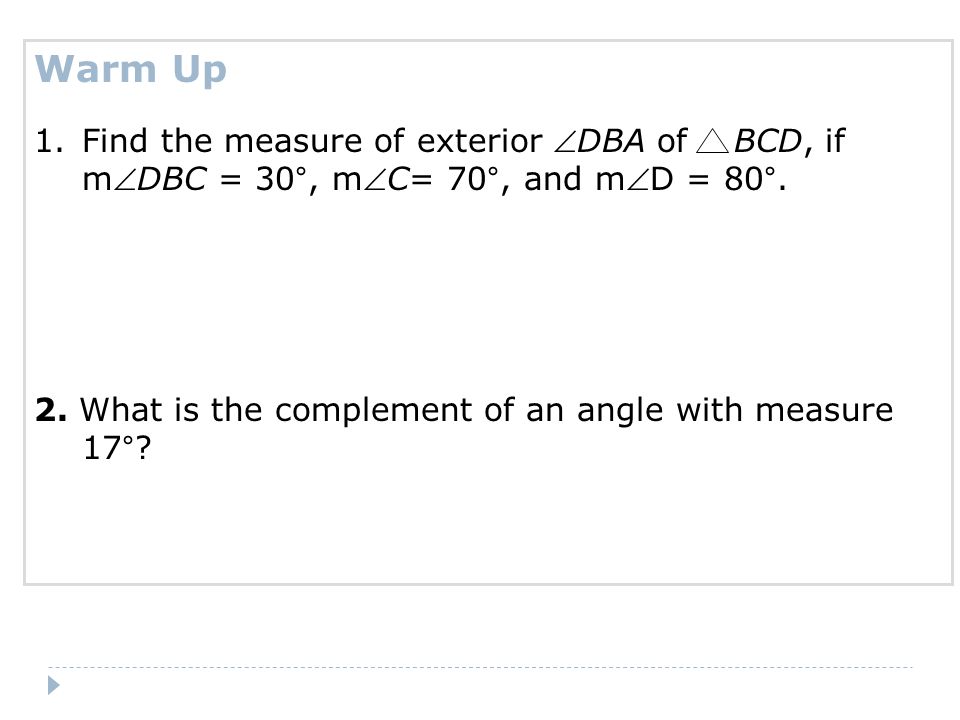Click the italic "DBA" angle name
This screenshot has height=720, width=960.
tap(611, 141)
